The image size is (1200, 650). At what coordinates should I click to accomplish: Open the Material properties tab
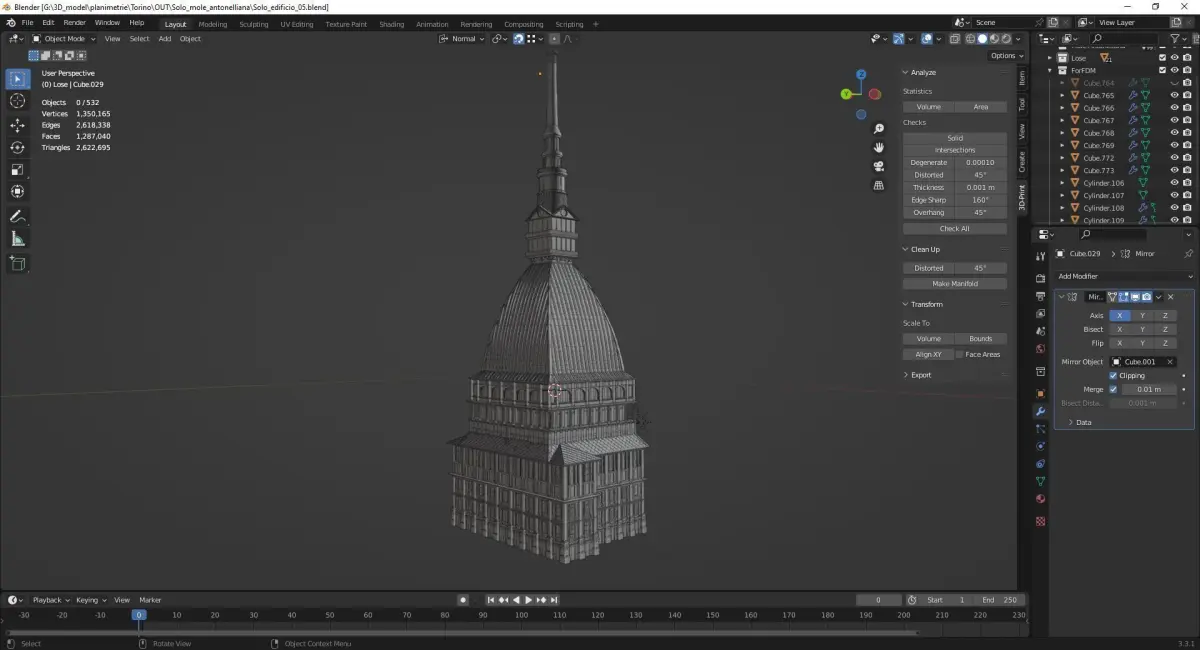point(1040,498)
